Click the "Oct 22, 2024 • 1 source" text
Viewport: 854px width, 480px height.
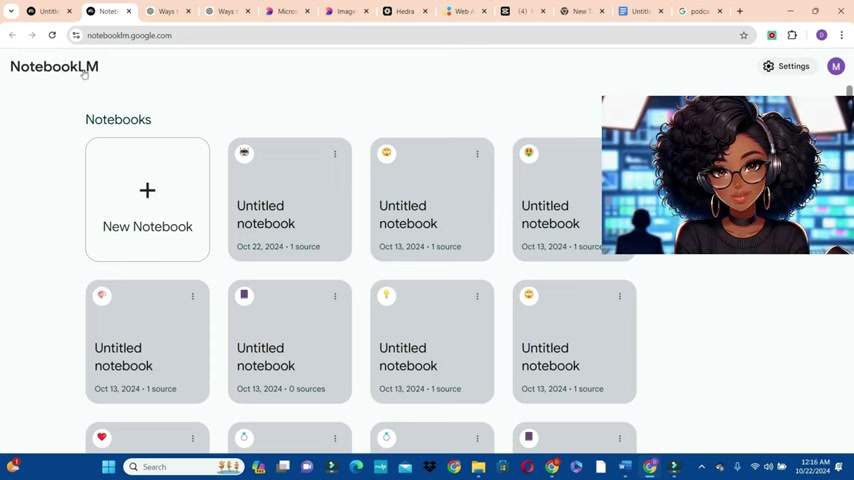click(x=278, y=247)
